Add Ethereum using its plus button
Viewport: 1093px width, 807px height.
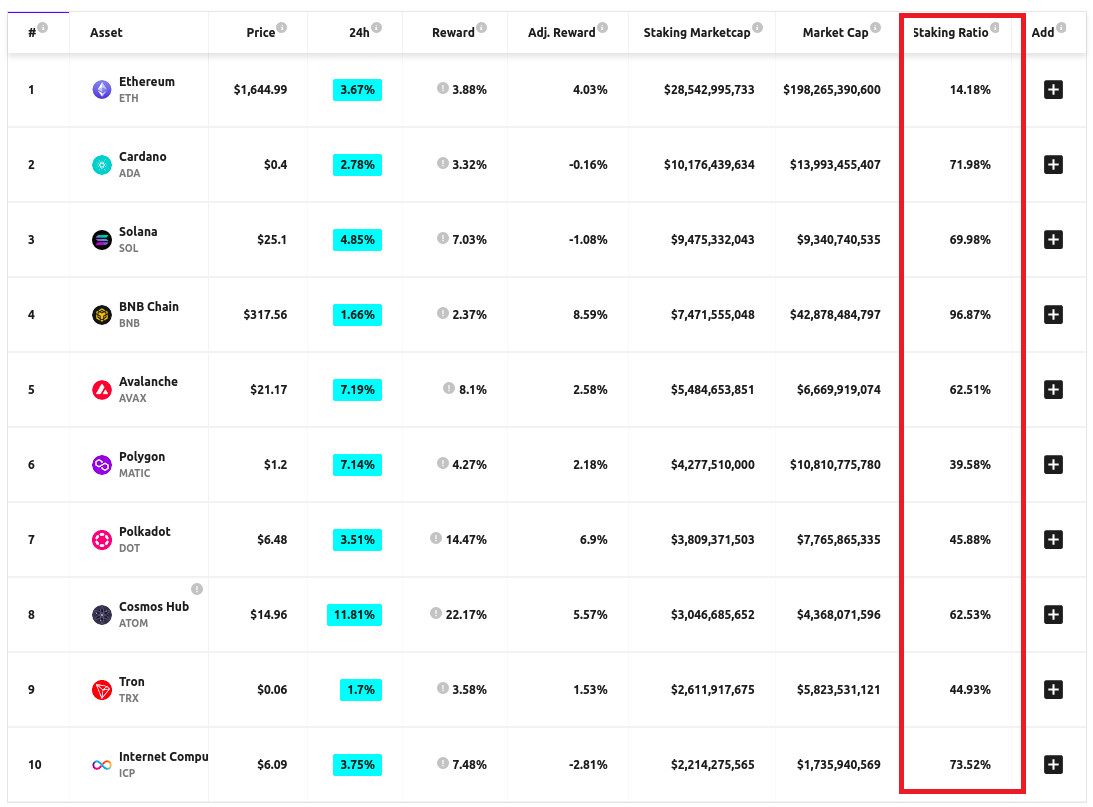(1052, 90)
